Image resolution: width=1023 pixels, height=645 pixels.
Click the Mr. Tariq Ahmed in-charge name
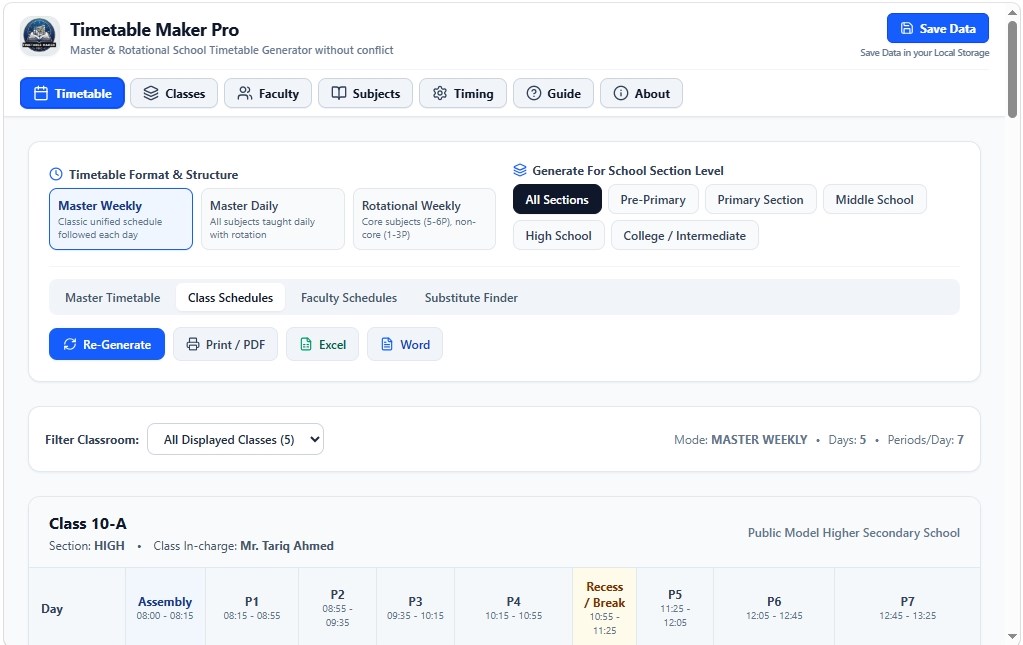[287, 546]
